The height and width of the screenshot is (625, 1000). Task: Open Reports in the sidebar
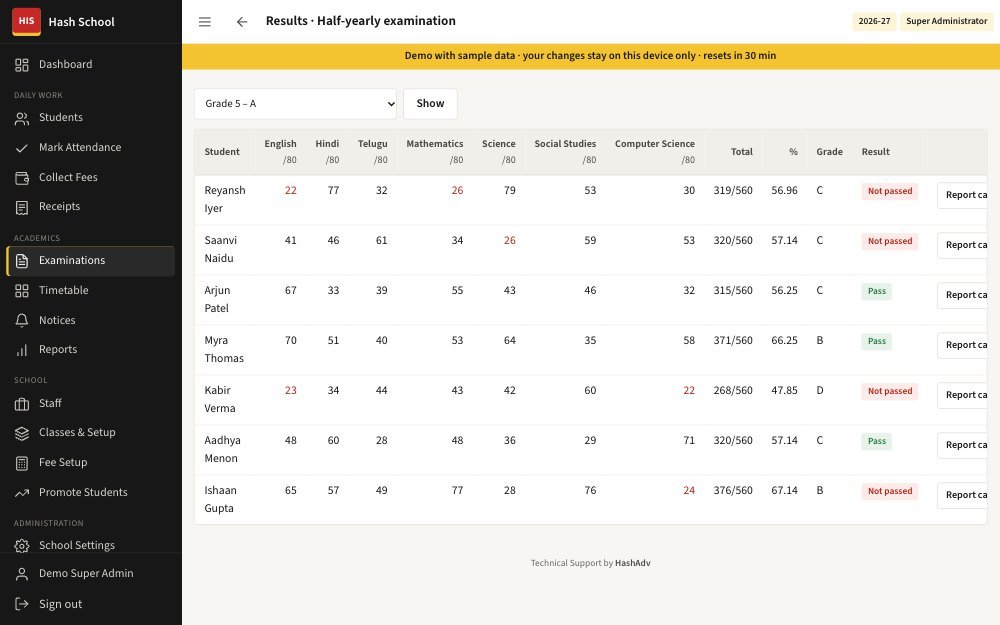coord(91,349)
